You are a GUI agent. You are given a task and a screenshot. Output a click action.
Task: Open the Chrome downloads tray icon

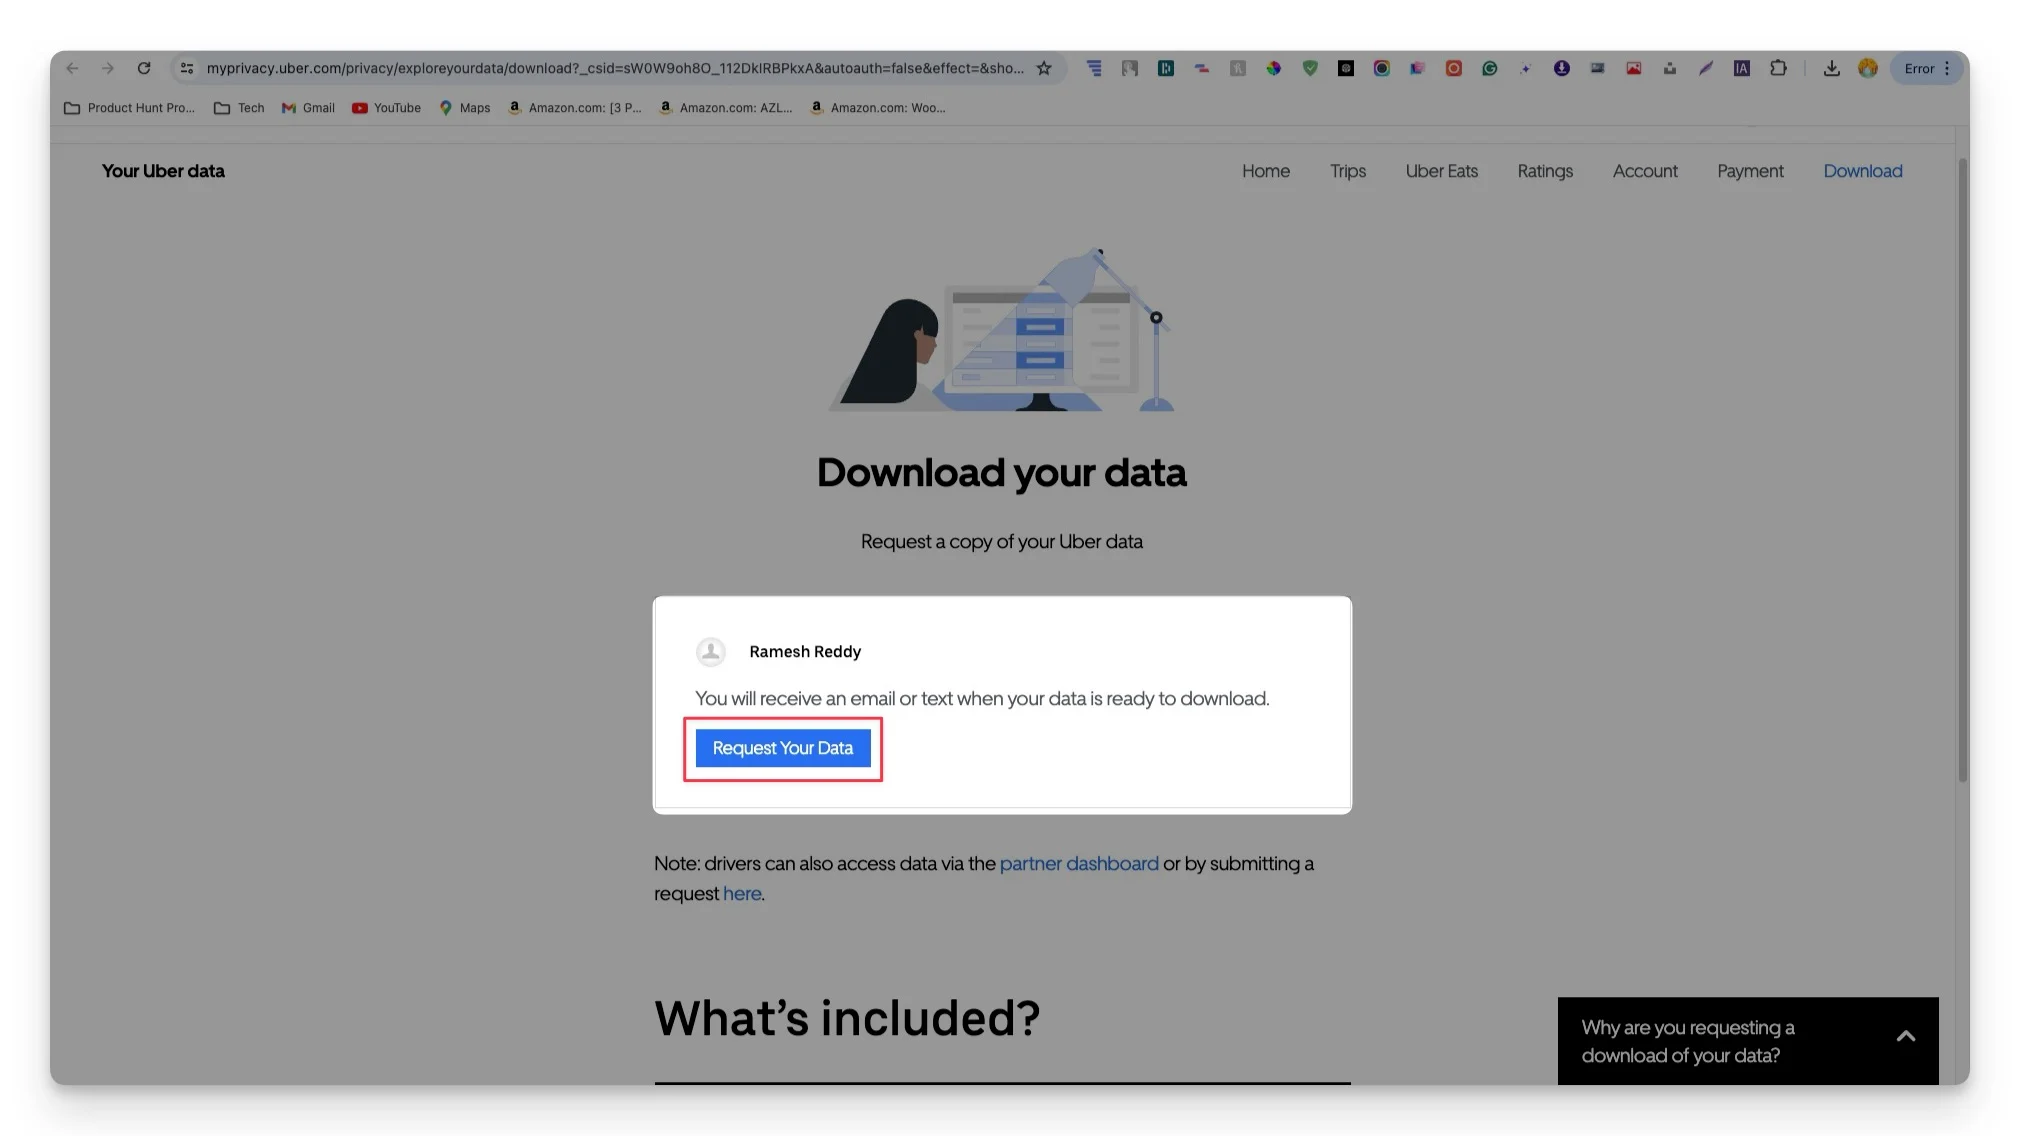1831,68
